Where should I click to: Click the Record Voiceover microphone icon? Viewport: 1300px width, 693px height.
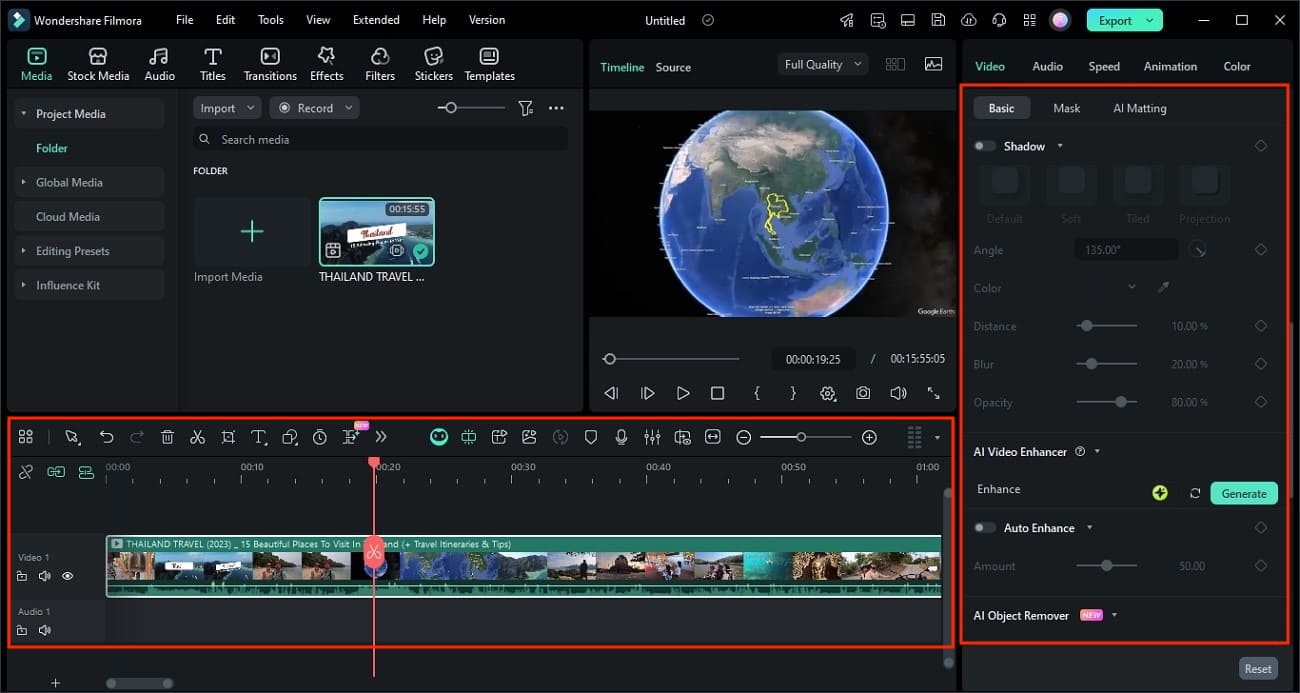tap(622, 437)
